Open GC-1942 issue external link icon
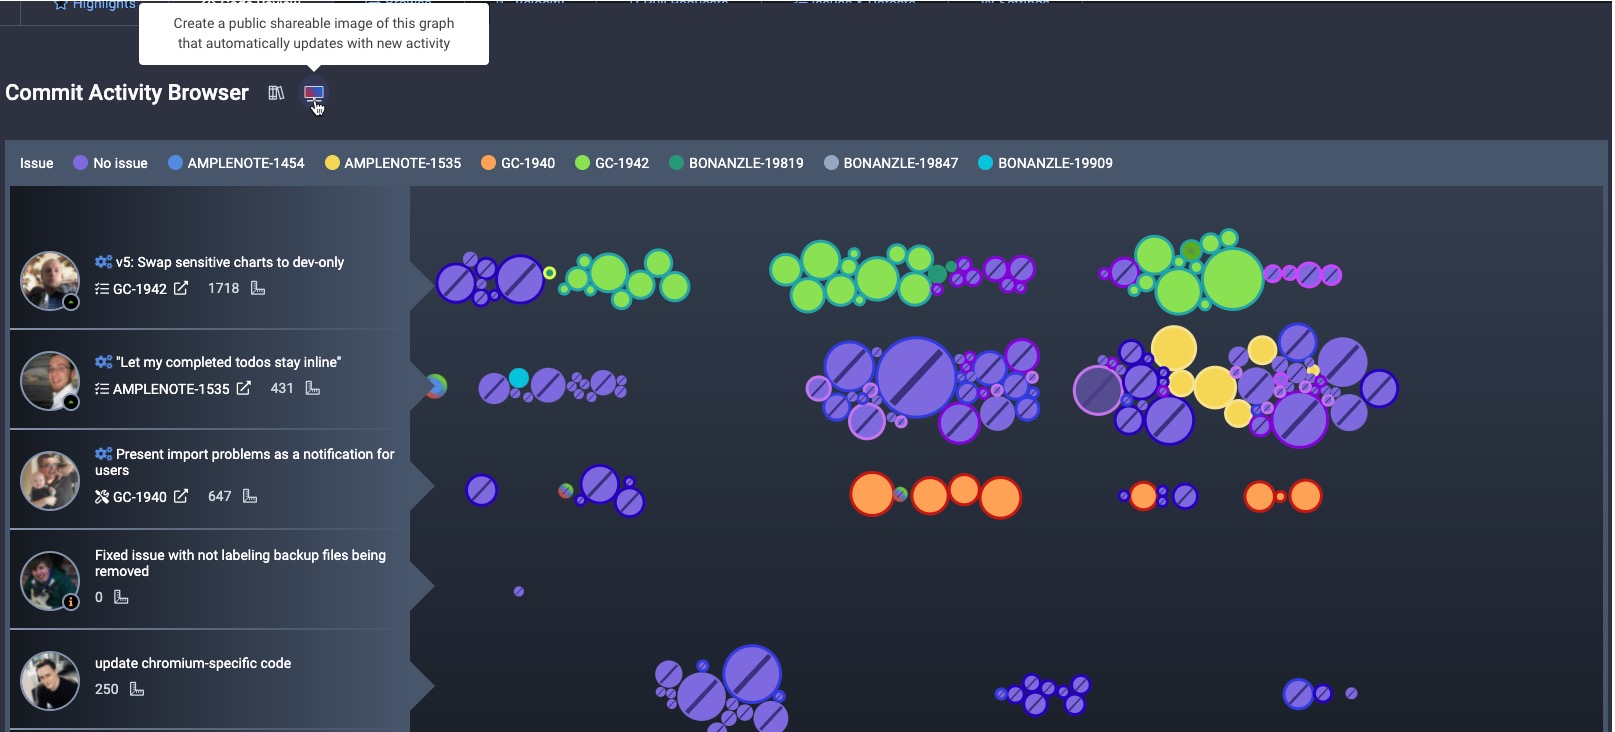1615x732 pixels. (181, 288)
